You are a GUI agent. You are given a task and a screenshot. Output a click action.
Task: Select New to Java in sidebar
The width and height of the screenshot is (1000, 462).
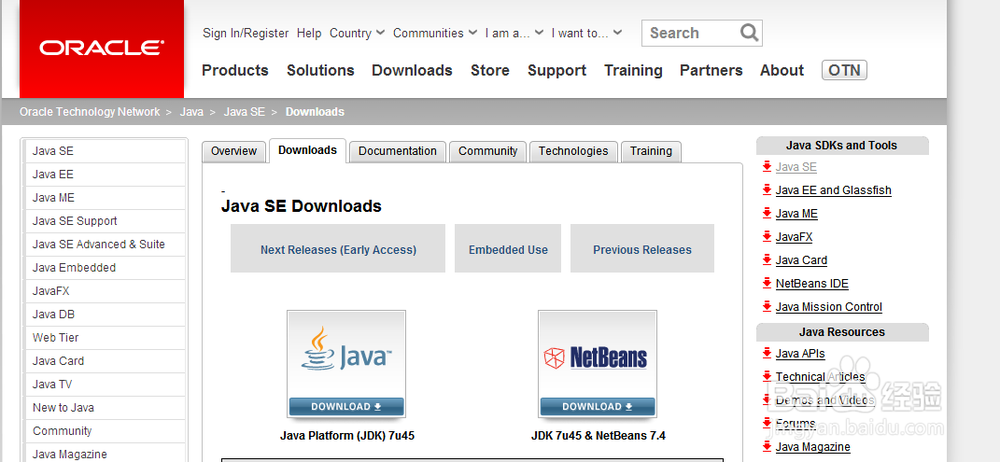(105, 407)
